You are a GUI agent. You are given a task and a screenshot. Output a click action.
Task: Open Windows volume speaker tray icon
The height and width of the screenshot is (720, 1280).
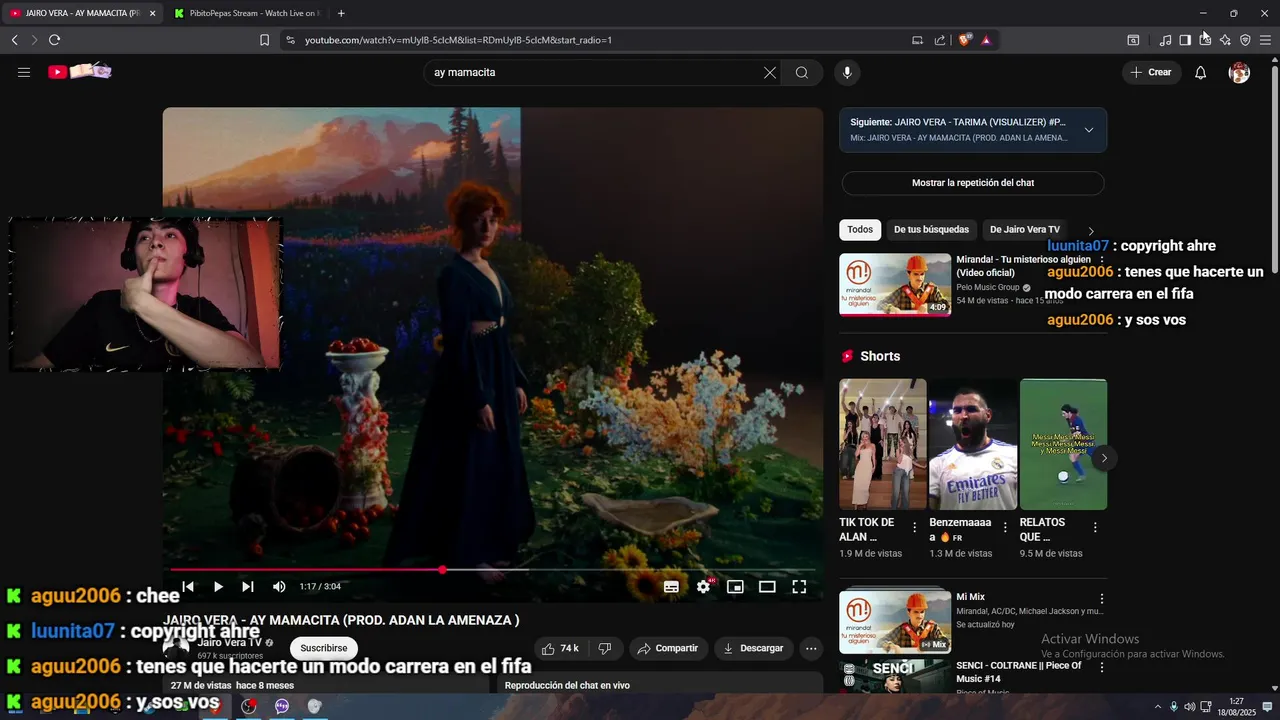tap(1190, 707)
